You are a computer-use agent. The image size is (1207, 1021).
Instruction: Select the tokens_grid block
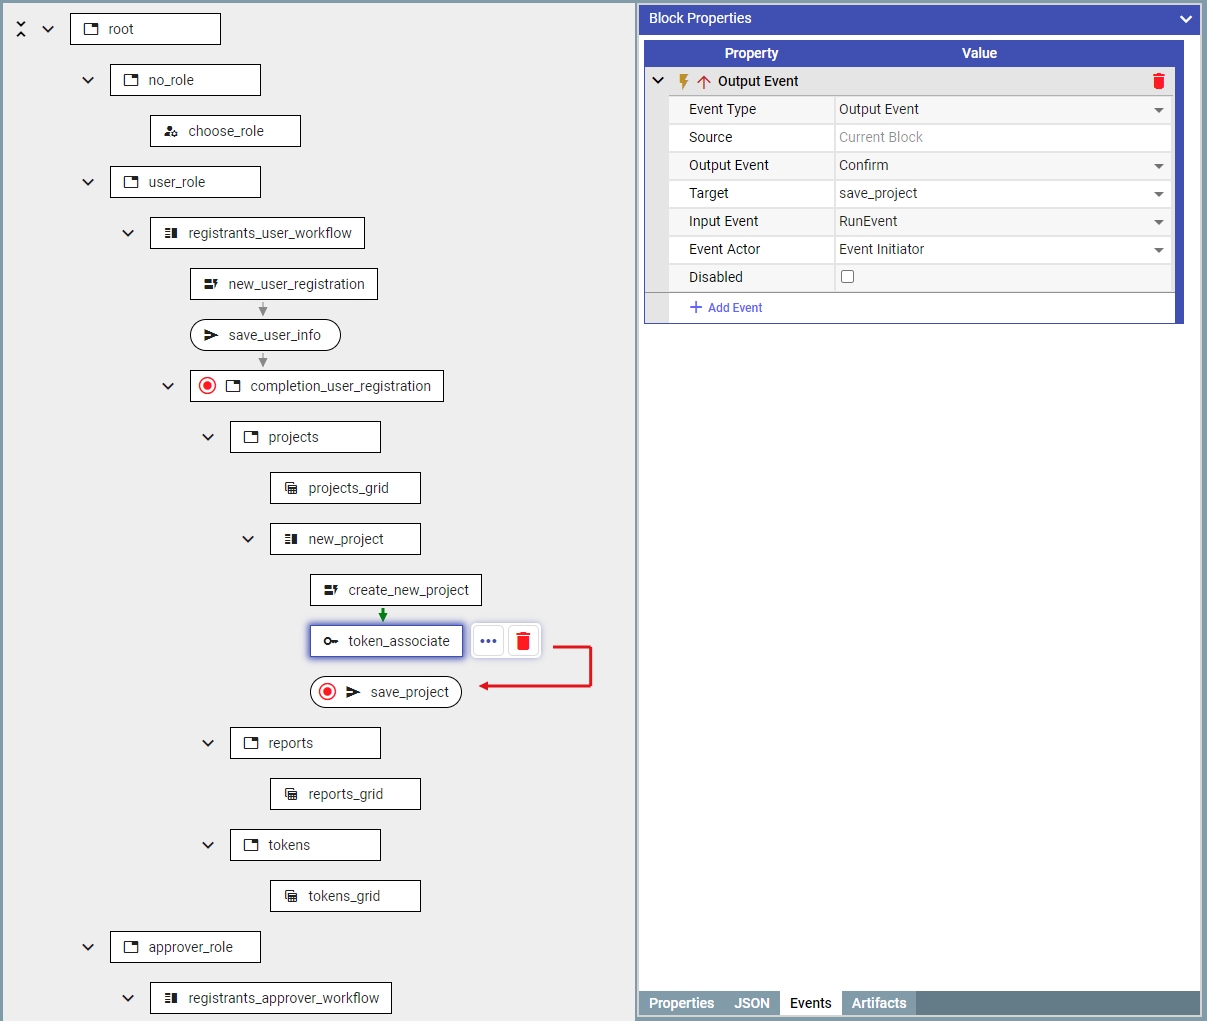pyautogui.click(x=345, y=896)
